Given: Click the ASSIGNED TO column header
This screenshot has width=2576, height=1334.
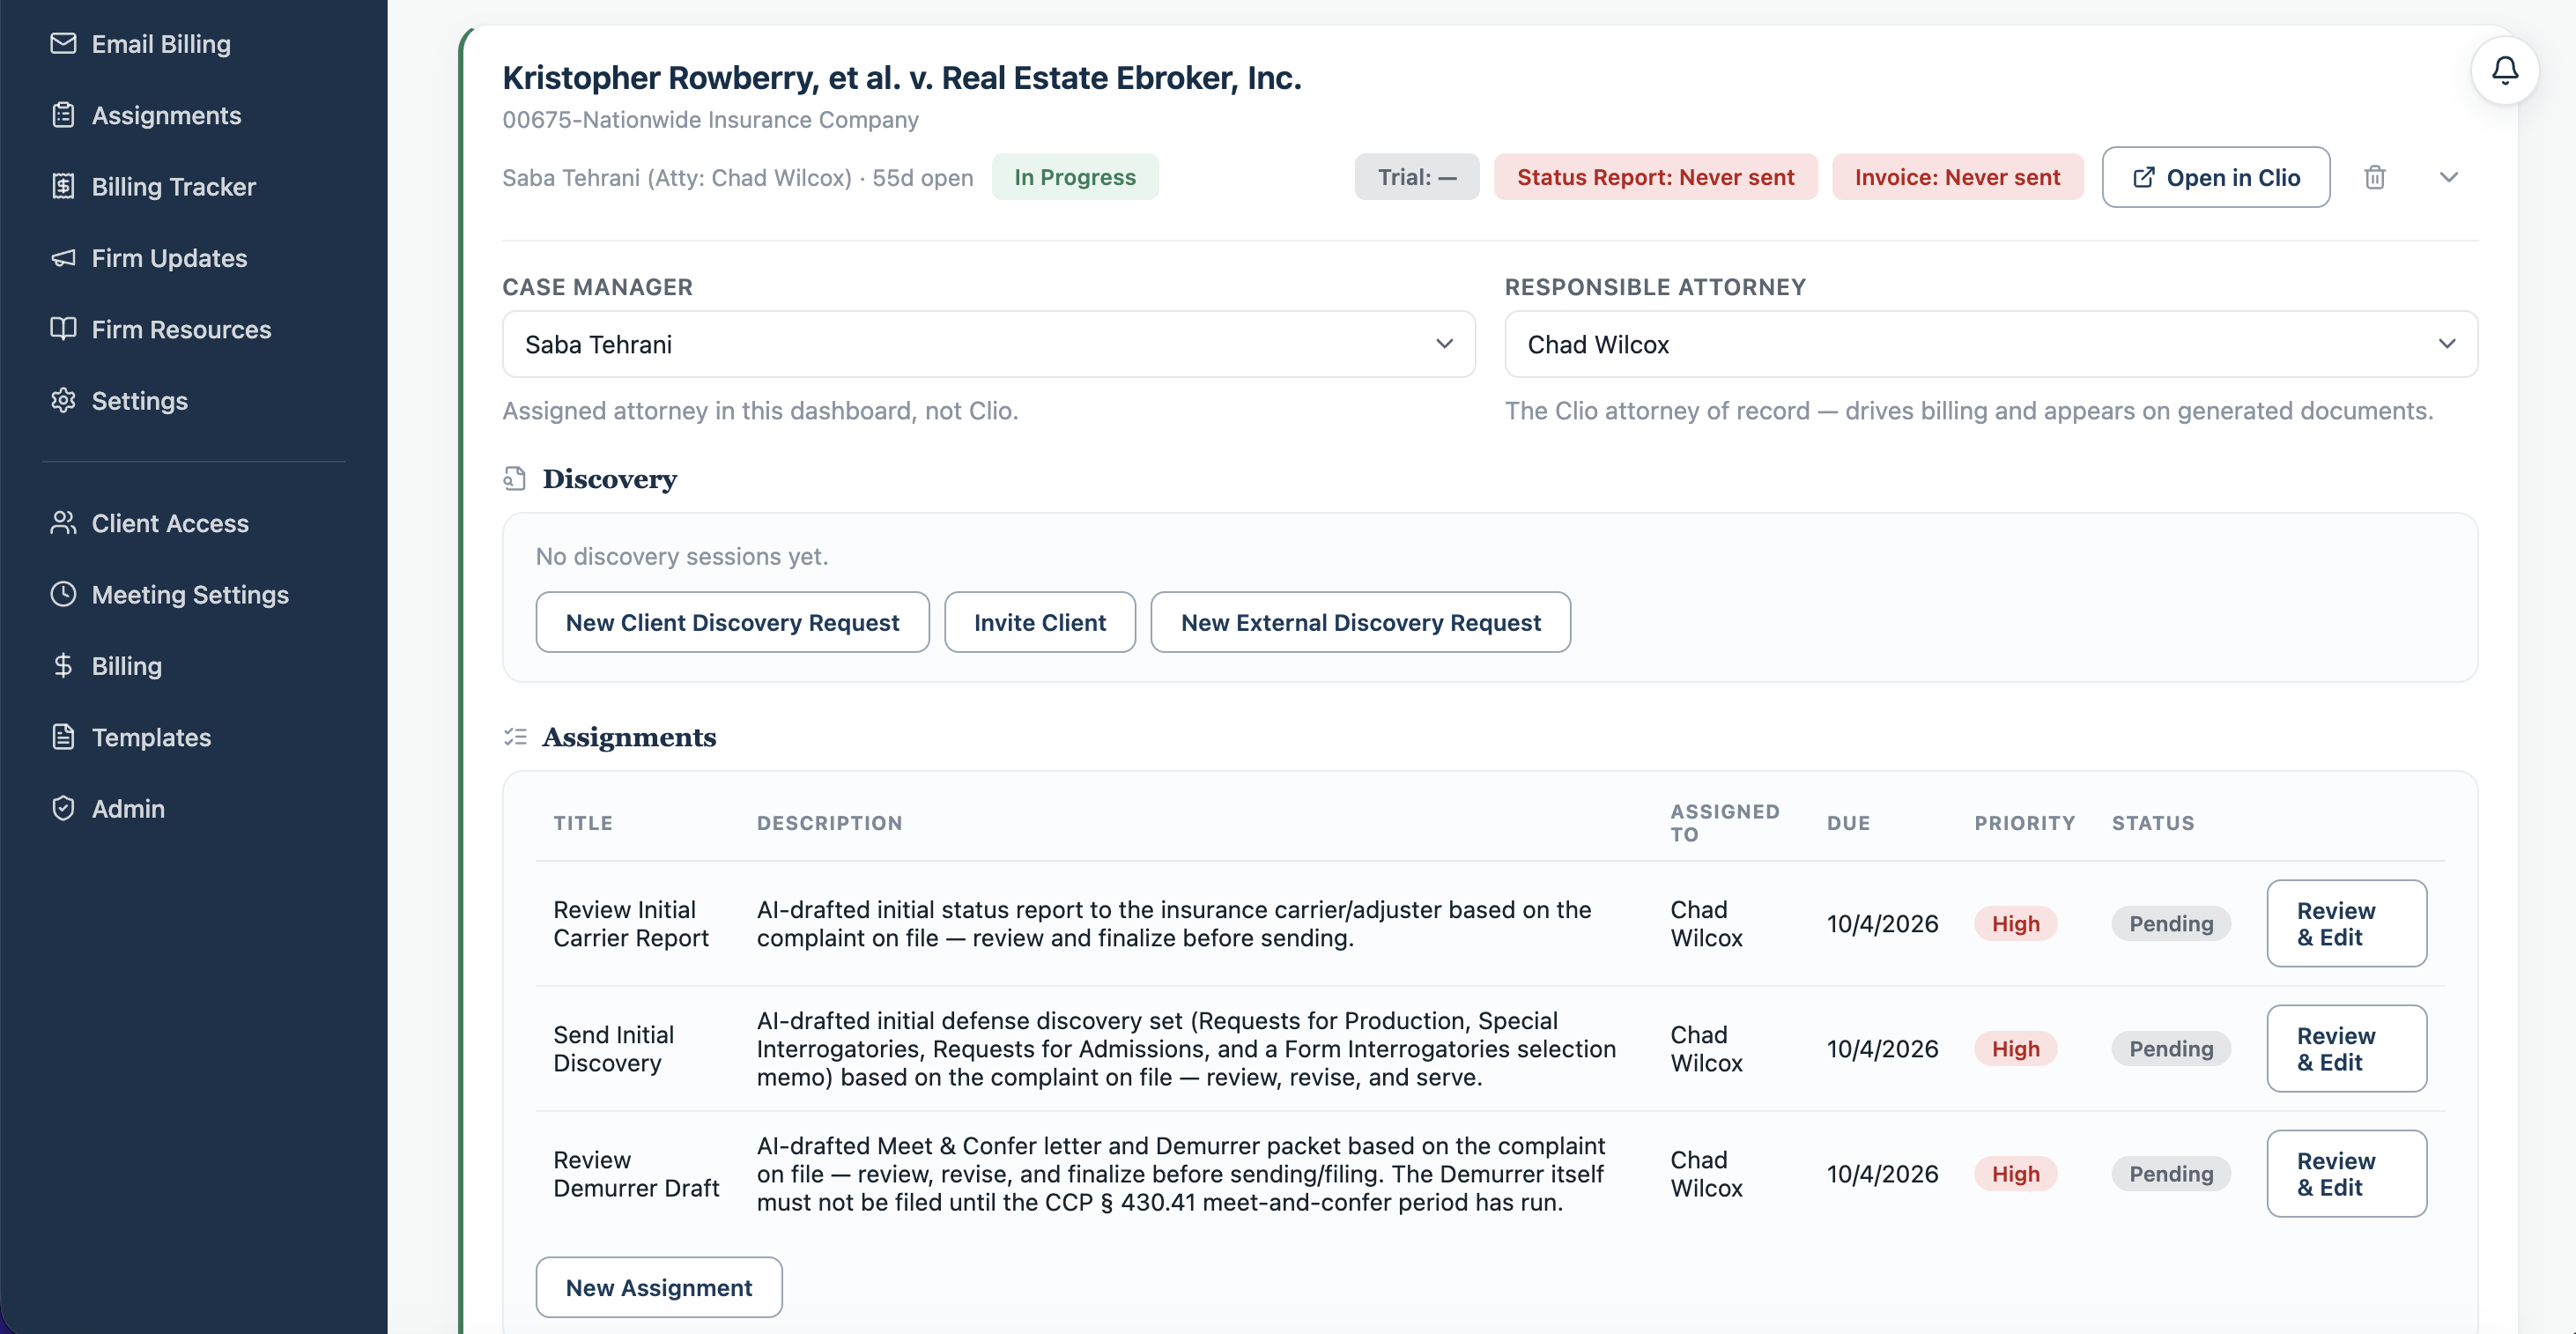Looking at the screenshot, I should click(x=1725, y=822).
